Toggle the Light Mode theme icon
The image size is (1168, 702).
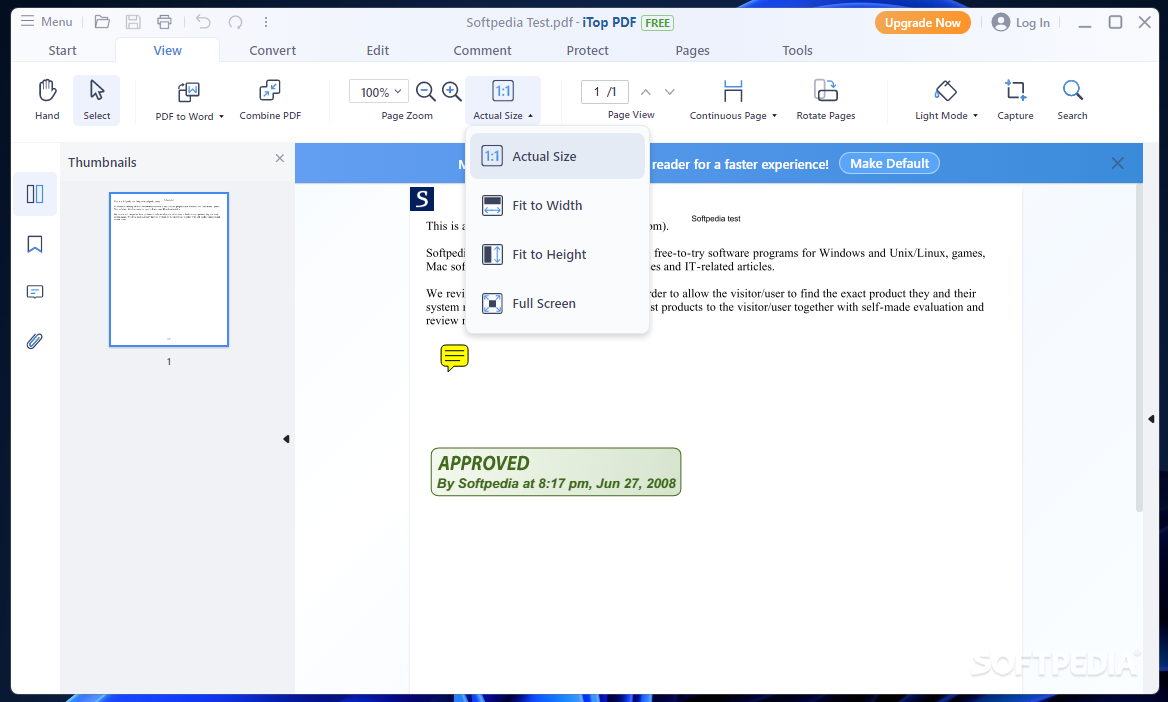pyautogui.click(x=945, y=91)
